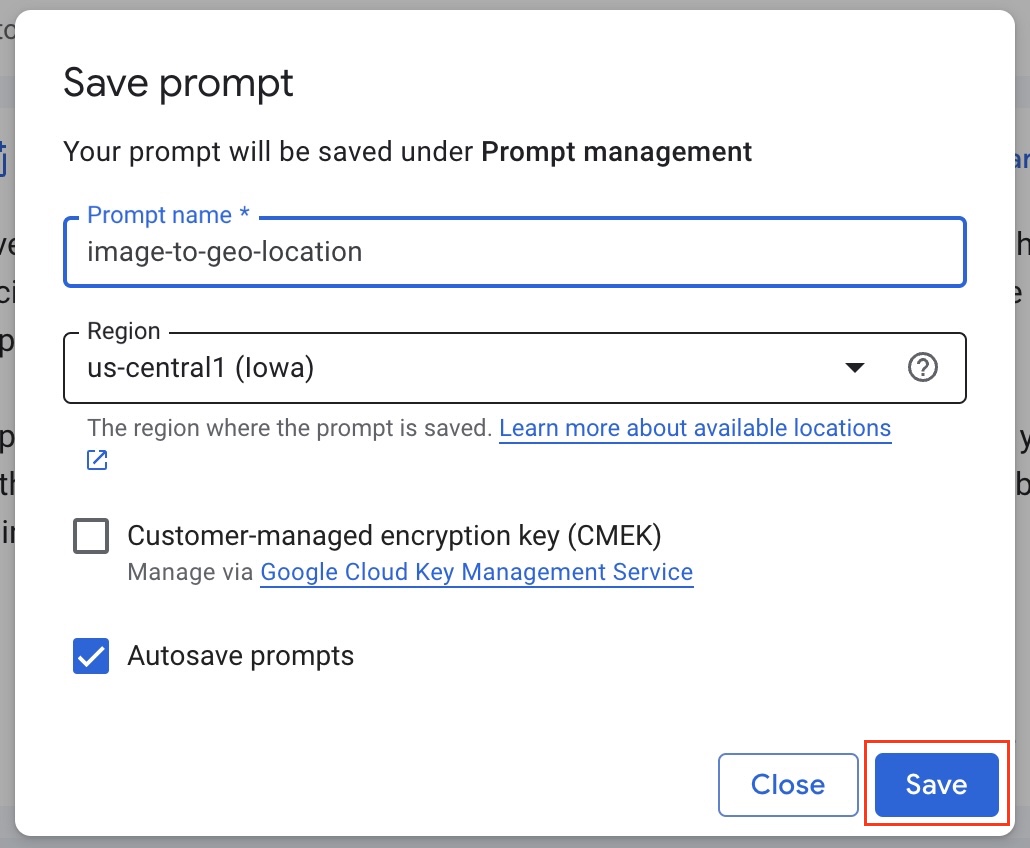Follow the Google Cloud Key Management Service link

pos(476,572)
